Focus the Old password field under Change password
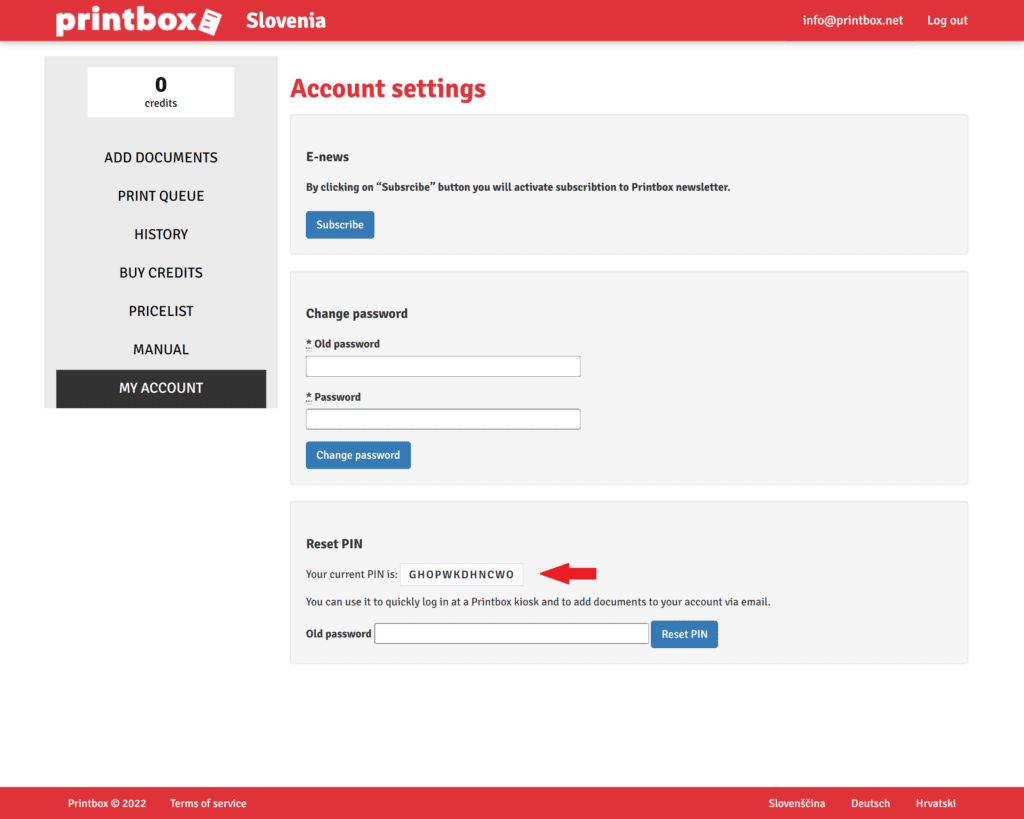The width and height of the screenshot is (1024, 819). 443,367
